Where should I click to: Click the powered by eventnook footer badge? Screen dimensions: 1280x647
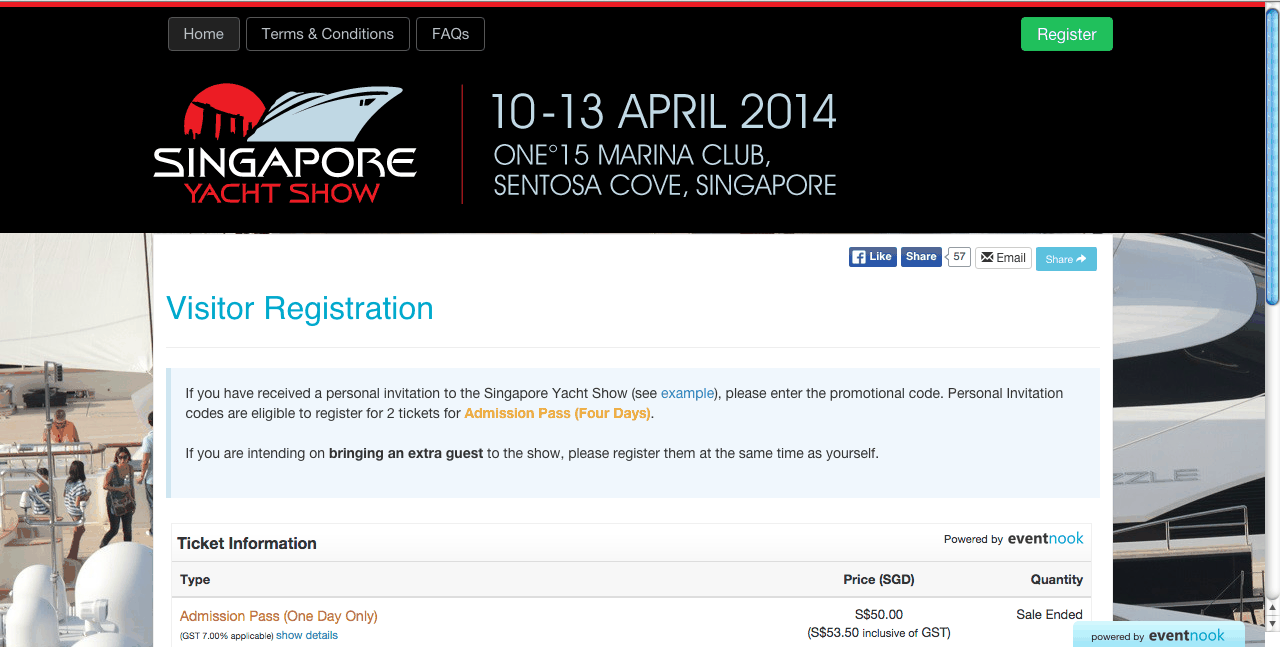(x=1158, y=635)
